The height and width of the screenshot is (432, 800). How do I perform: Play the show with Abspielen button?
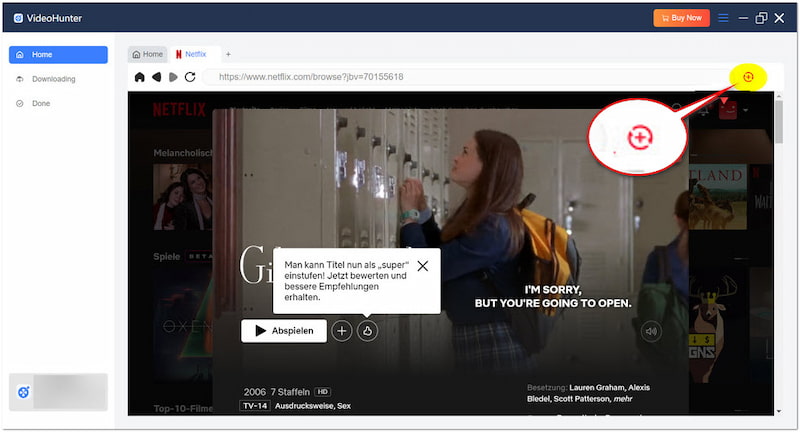pos(284,331)
